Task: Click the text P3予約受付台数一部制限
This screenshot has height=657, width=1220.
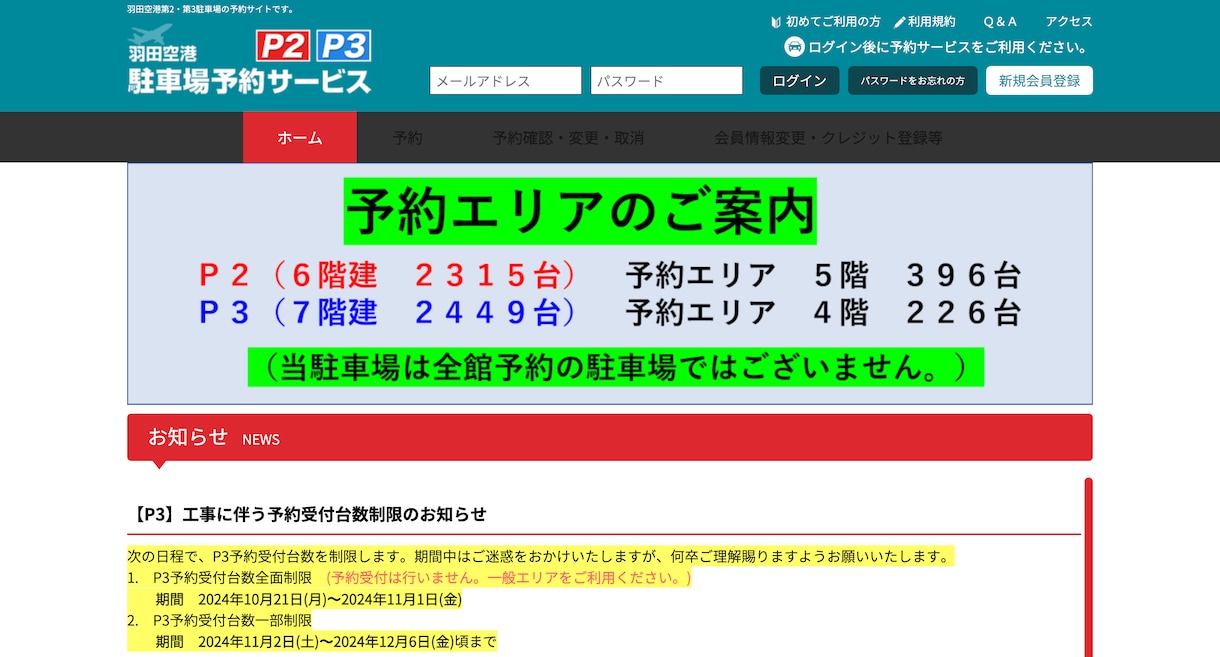Action: [232, 621]
